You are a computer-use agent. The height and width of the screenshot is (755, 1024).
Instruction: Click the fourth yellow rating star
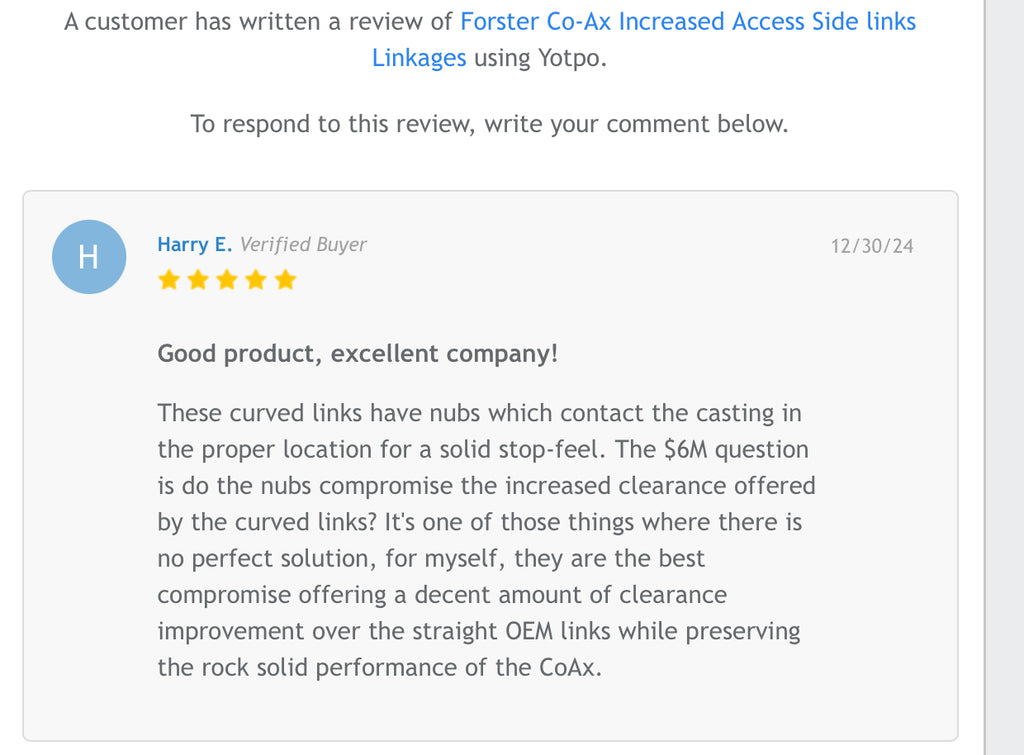pyautogui.click(x=256, y=280)
